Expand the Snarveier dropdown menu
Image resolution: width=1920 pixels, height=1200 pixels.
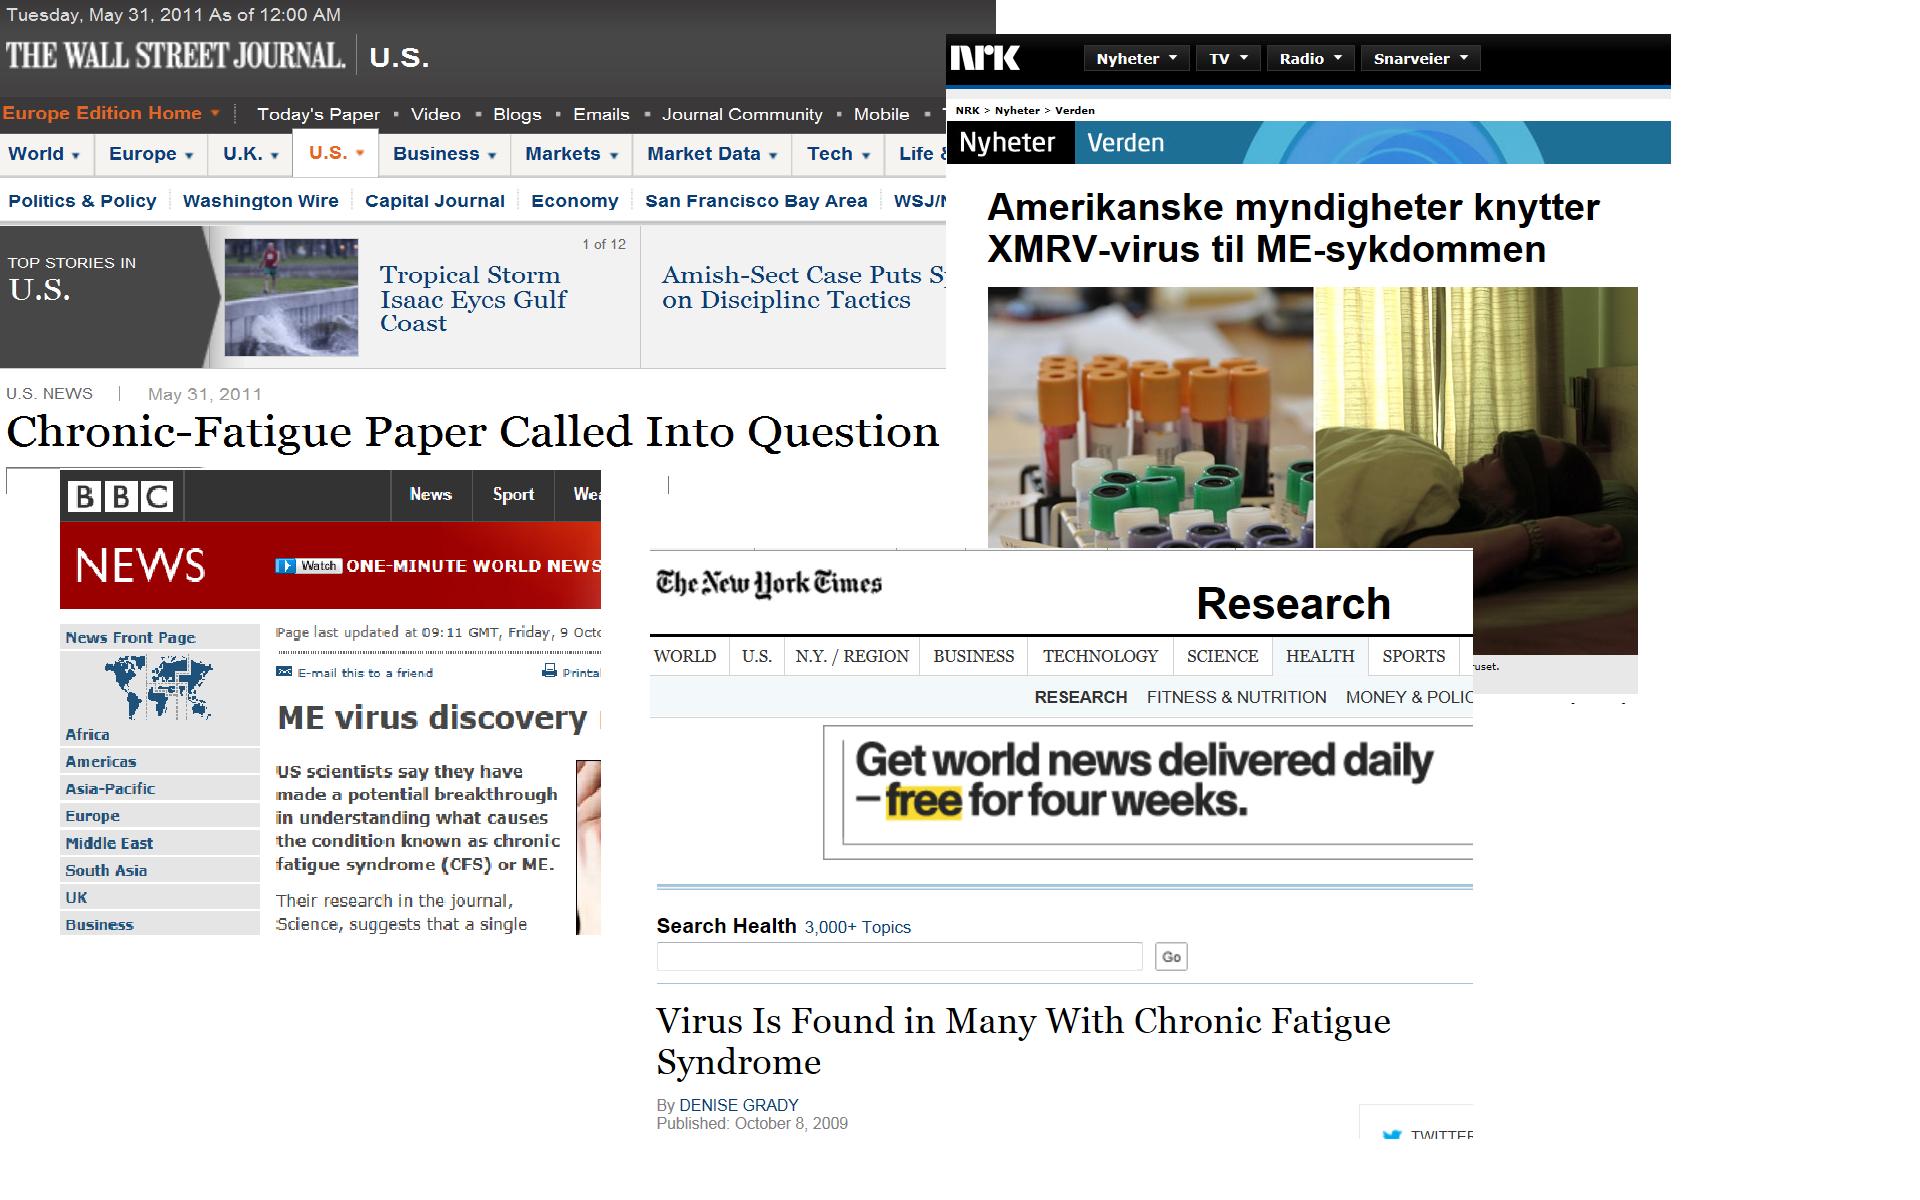click(1420, 58)
